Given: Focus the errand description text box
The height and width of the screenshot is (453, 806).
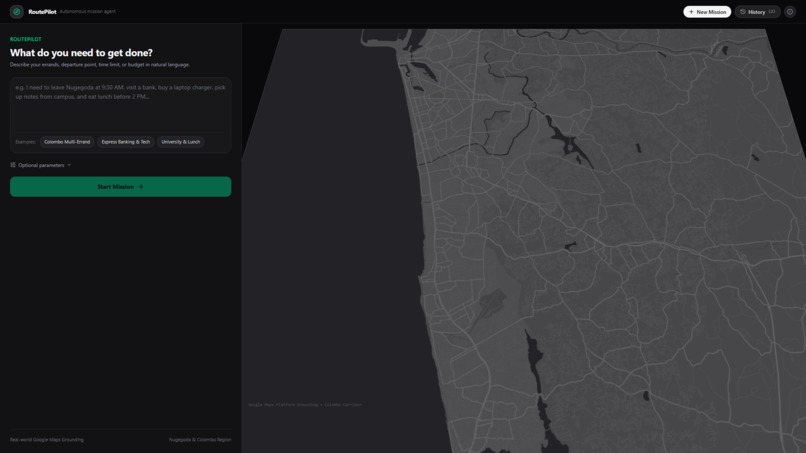Looking at the screenshot, I should tap(120, 105).
